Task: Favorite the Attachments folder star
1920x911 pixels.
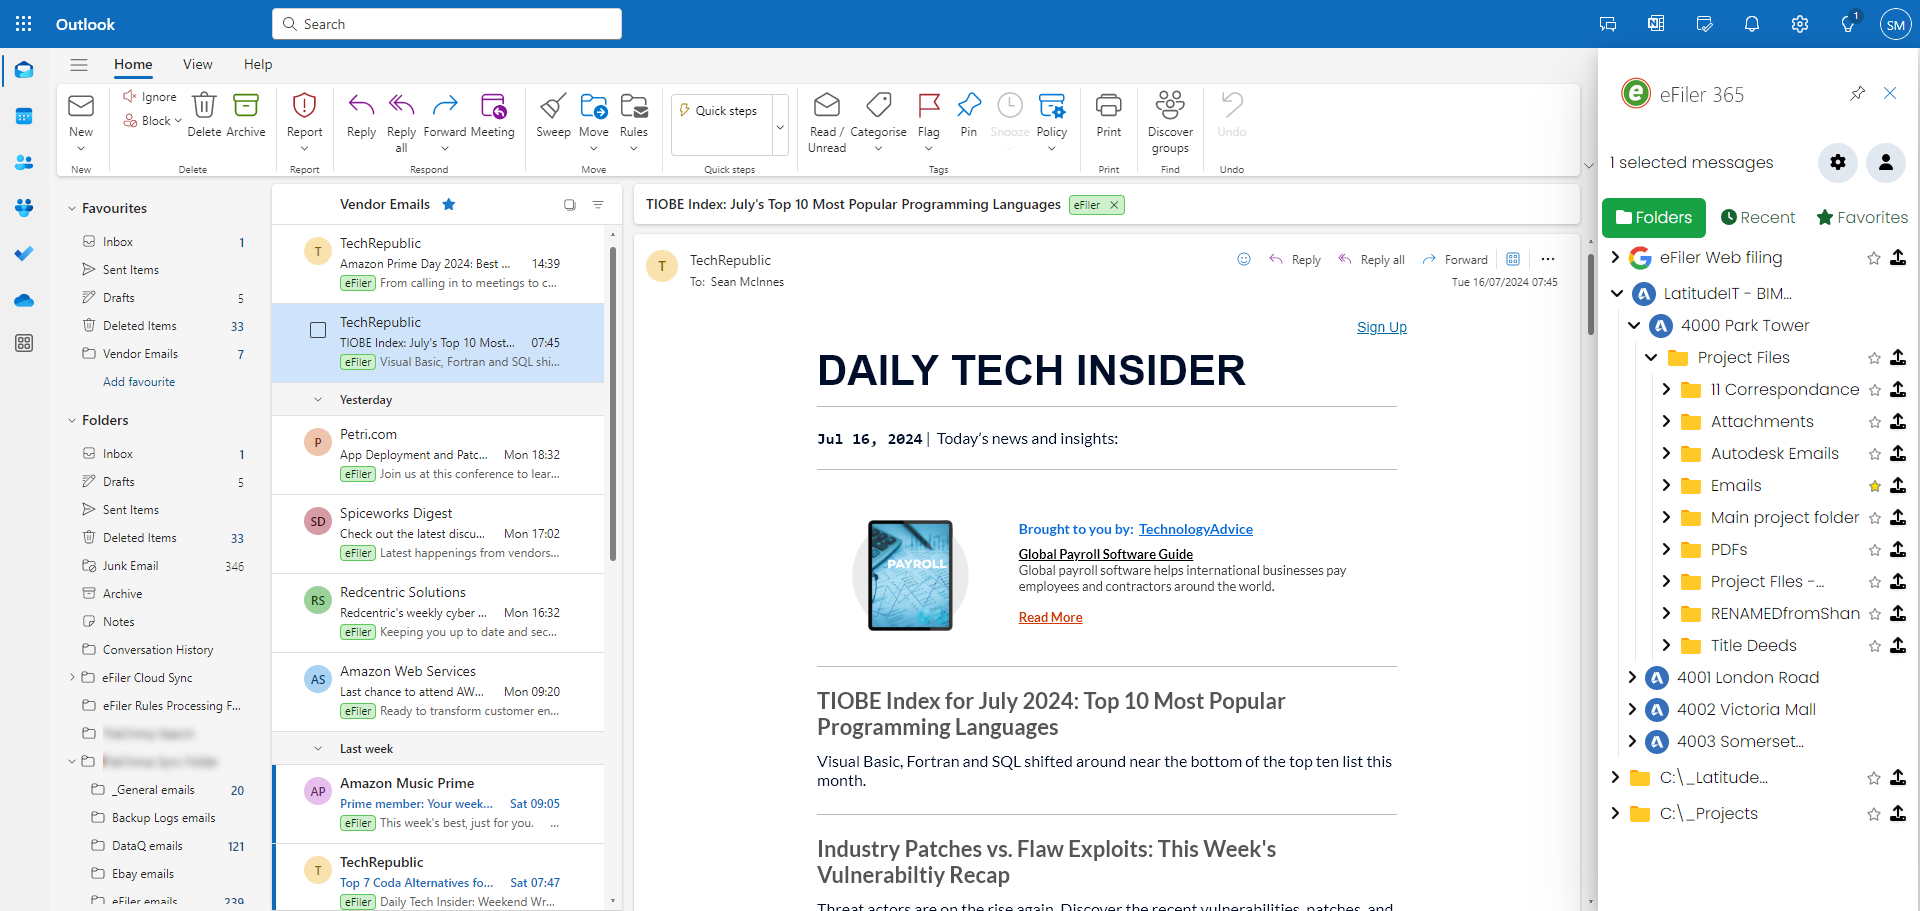Action: tap(1875, 422)
